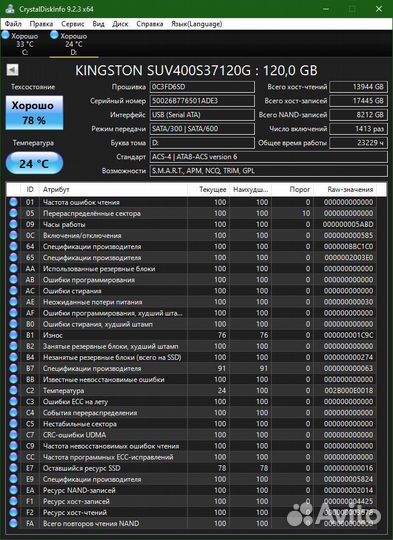This screenshot has width=393, height=540.
Task: Click power-on count value 1413 раз
Action: [359, 129]
